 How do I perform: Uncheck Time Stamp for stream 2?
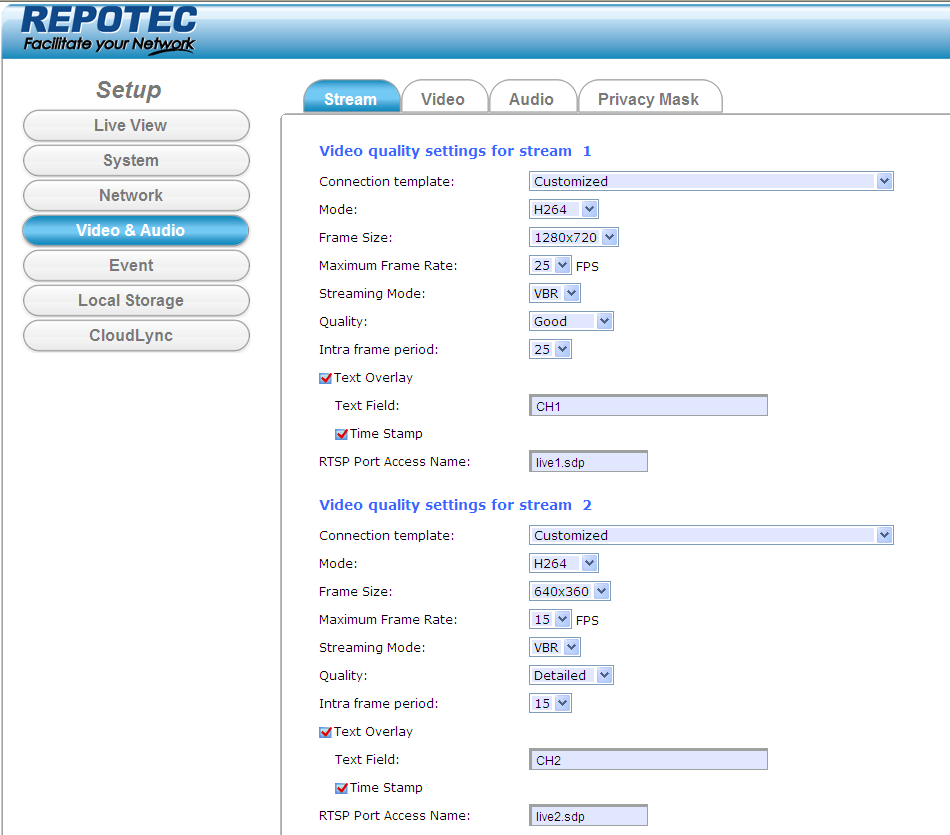[x=341, y=788]
